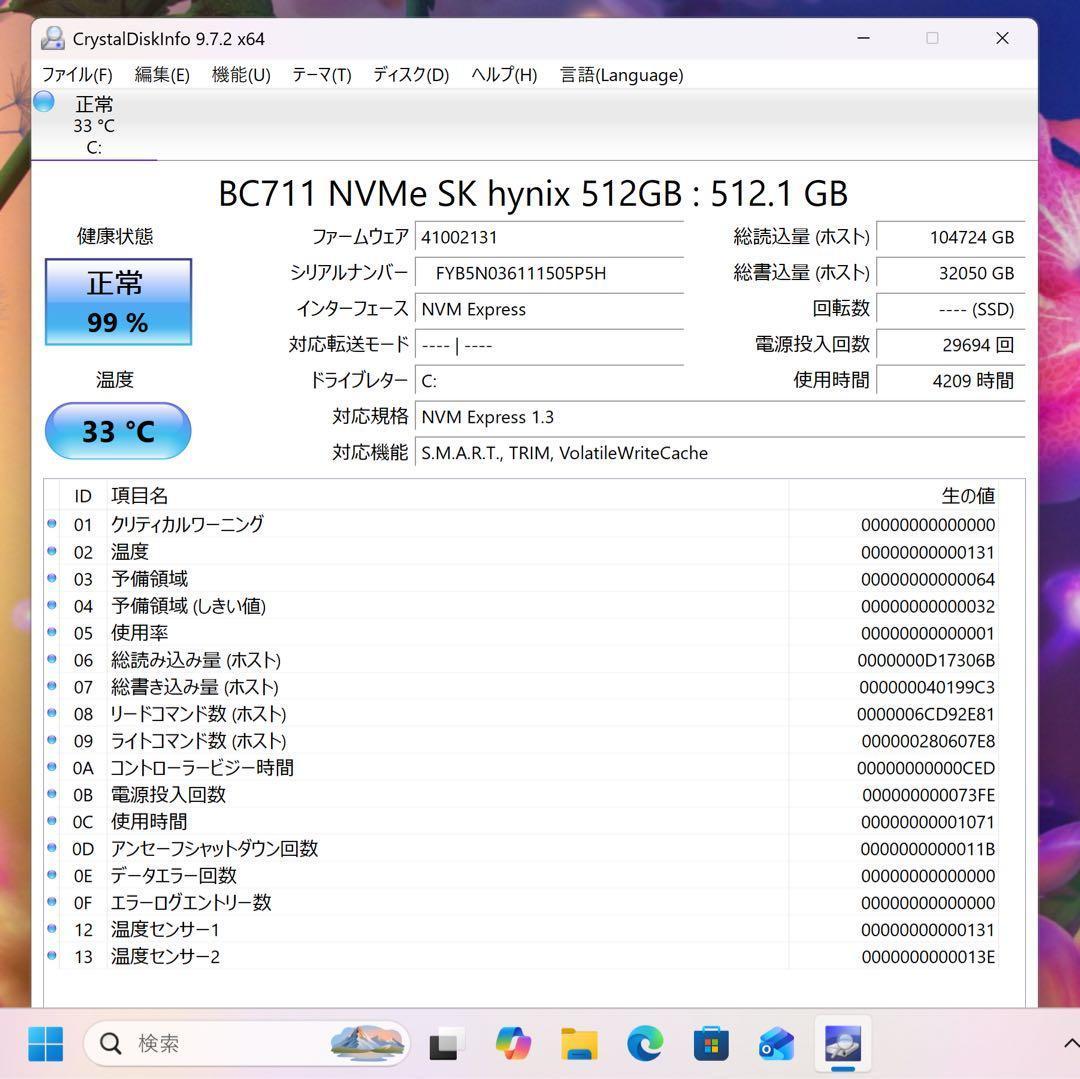Image resolution: width=1080 pixels, height=1079 pixels.
Task: Open the 機能(U) menu
Action: coord(240,75)
